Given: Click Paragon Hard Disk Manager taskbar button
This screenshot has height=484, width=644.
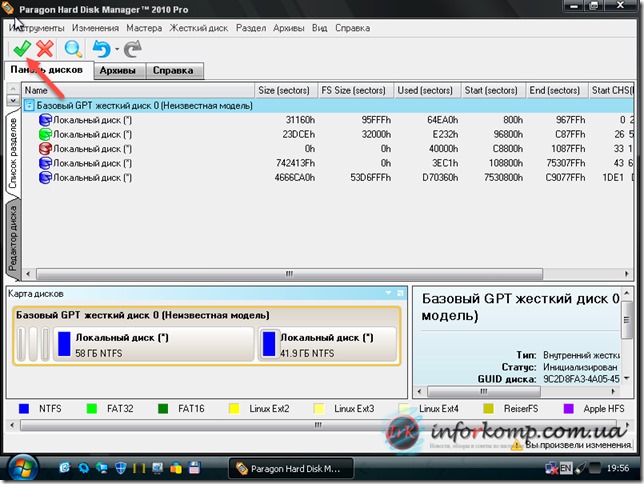Looking at the screenshot, I should point(291,468).
